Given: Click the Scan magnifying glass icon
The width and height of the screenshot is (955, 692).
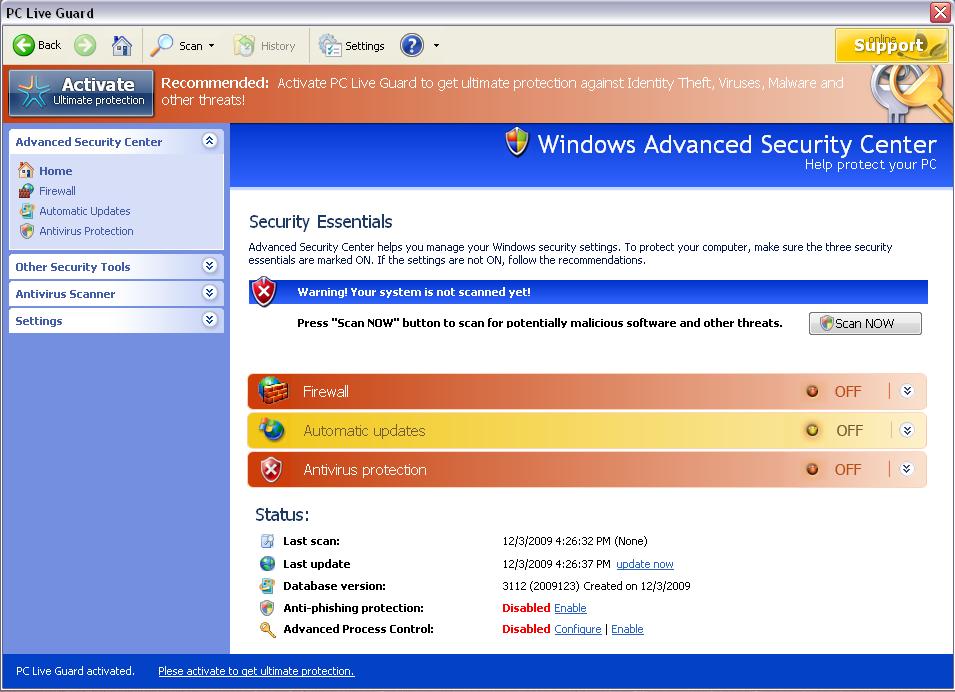Looking at the screenshot, I should click(162, 45).
